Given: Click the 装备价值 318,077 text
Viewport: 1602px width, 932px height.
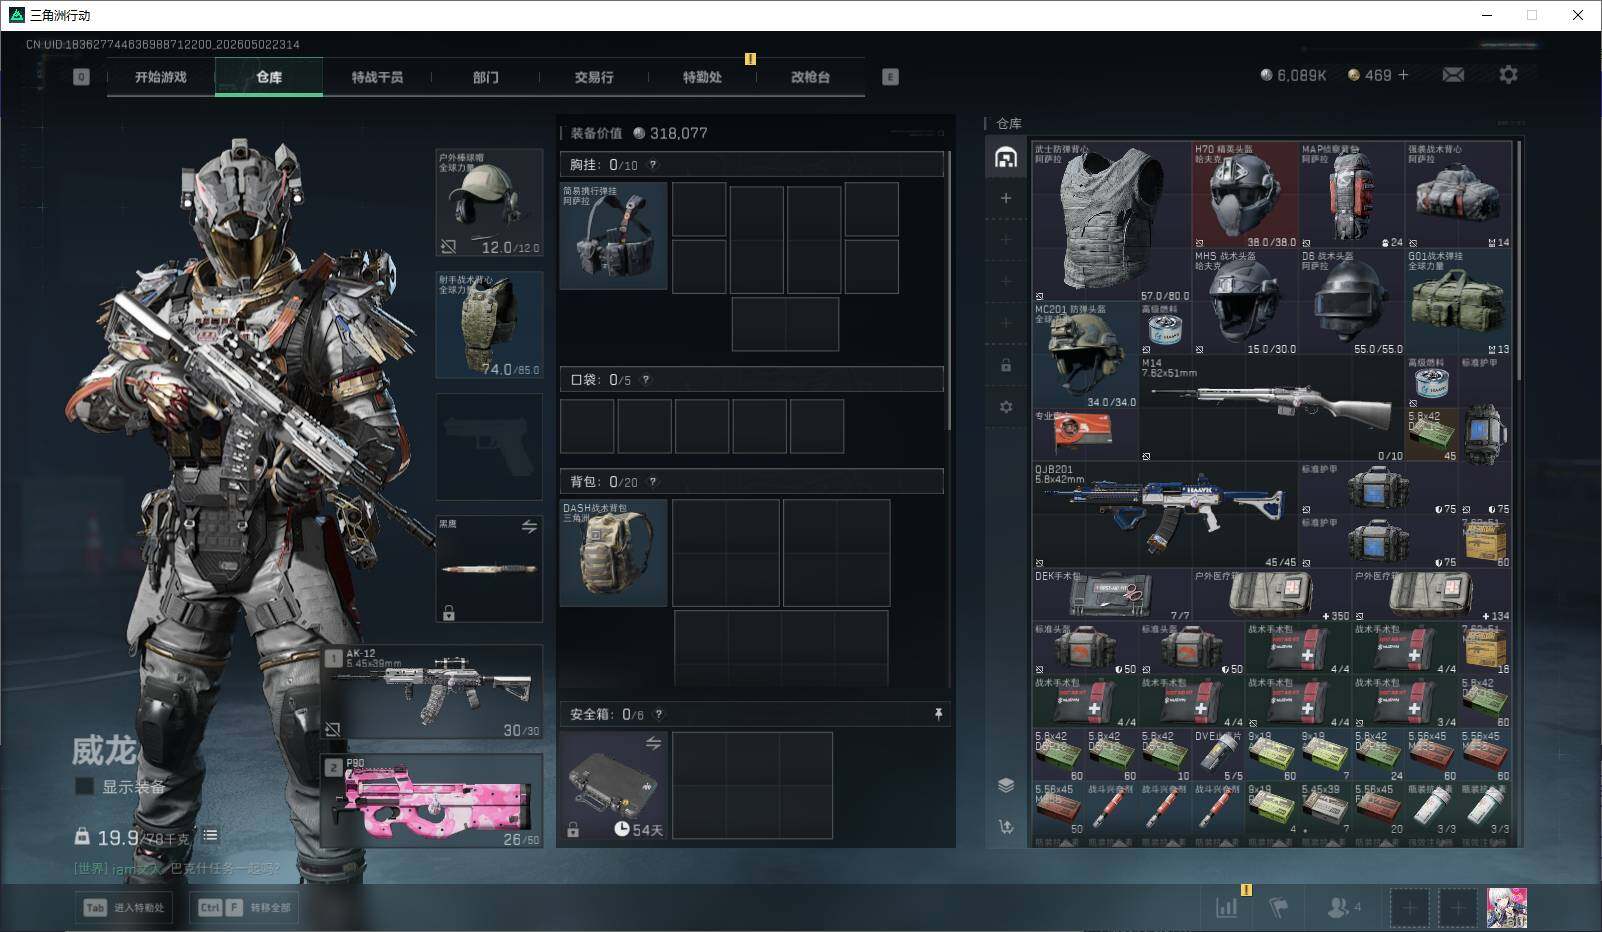Looking at the screenshot, I should 639,133.
